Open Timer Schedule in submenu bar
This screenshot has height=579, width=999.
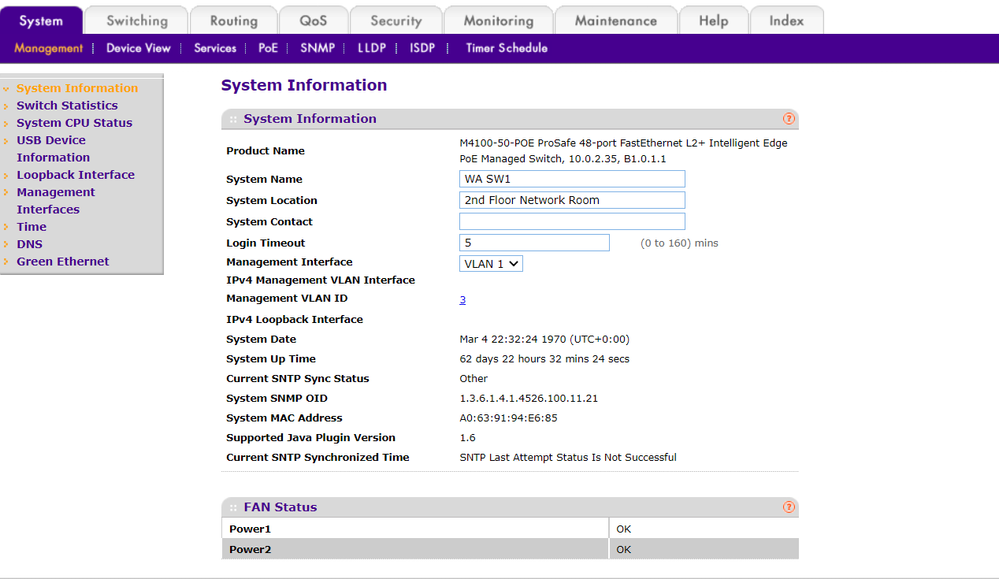coord(506,48)
